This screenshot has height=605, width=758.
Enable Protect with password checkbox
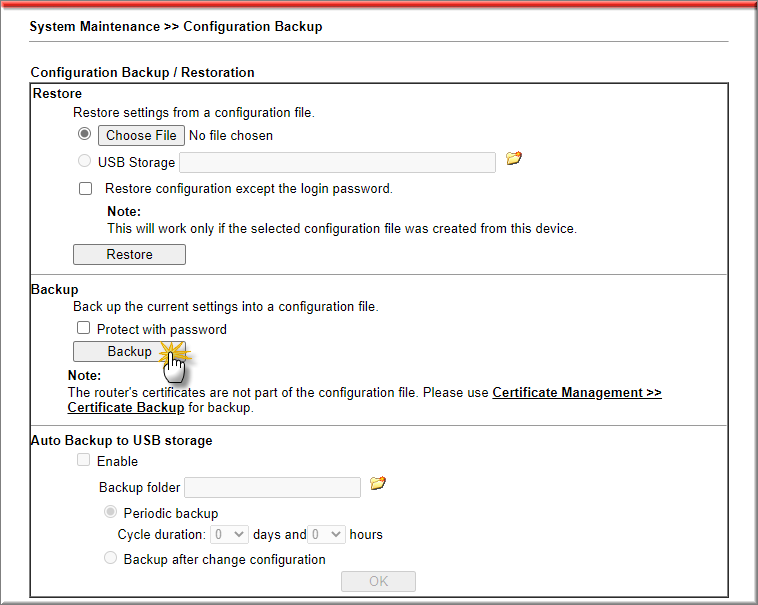(84, 328)
